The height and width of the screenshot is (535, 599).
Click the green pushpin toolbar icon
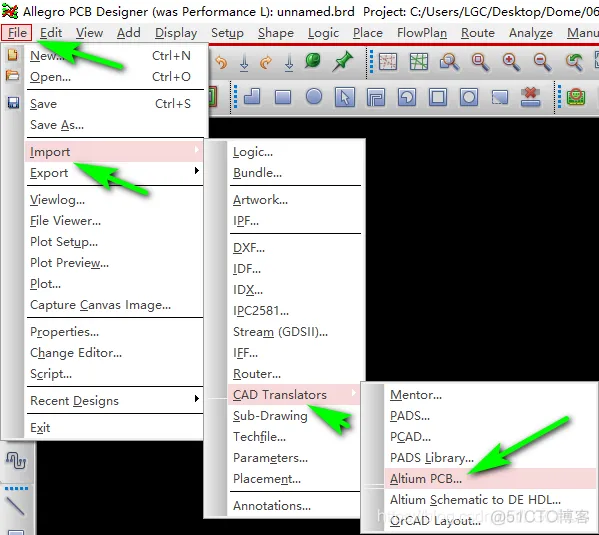click(342, 62)
